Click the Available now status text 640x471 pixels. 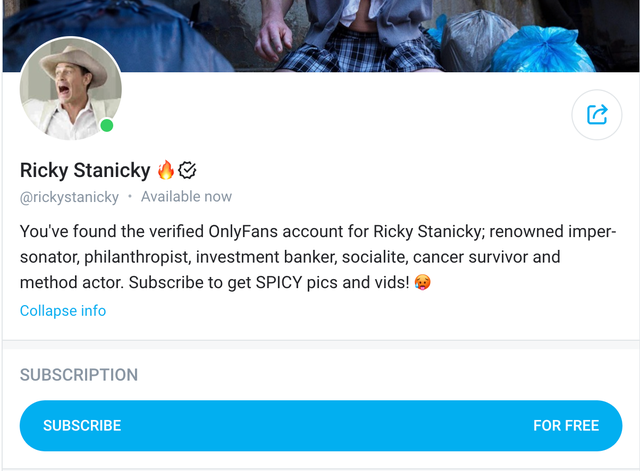click(186, 197)
